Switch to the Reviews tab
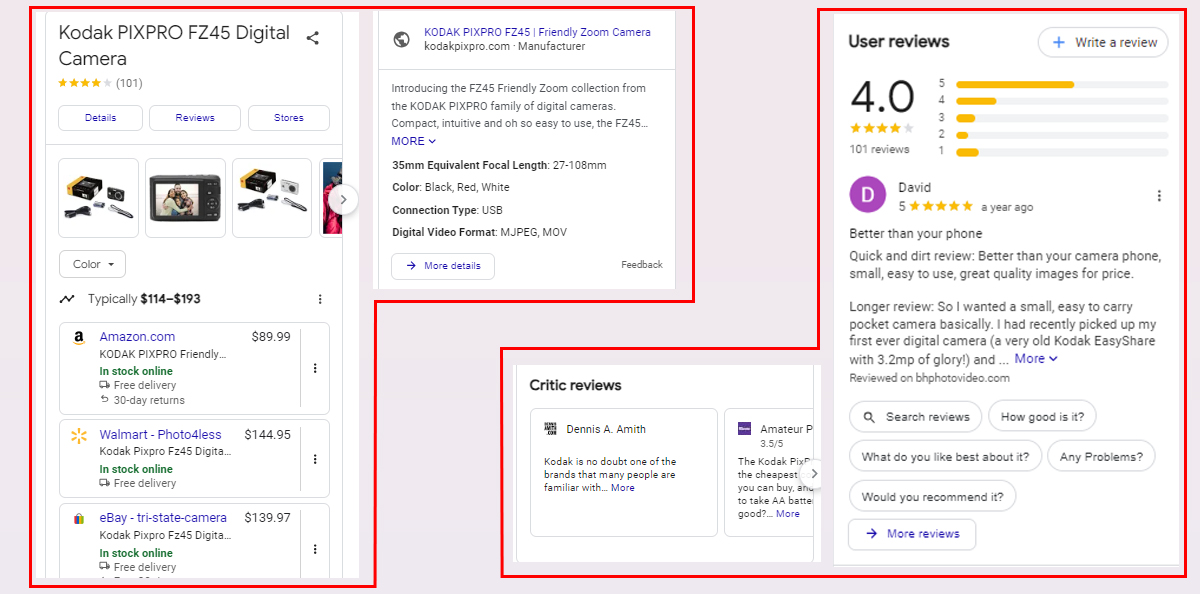The height and width of the screenshot is (594, 1200). click(x=194, y=118)
